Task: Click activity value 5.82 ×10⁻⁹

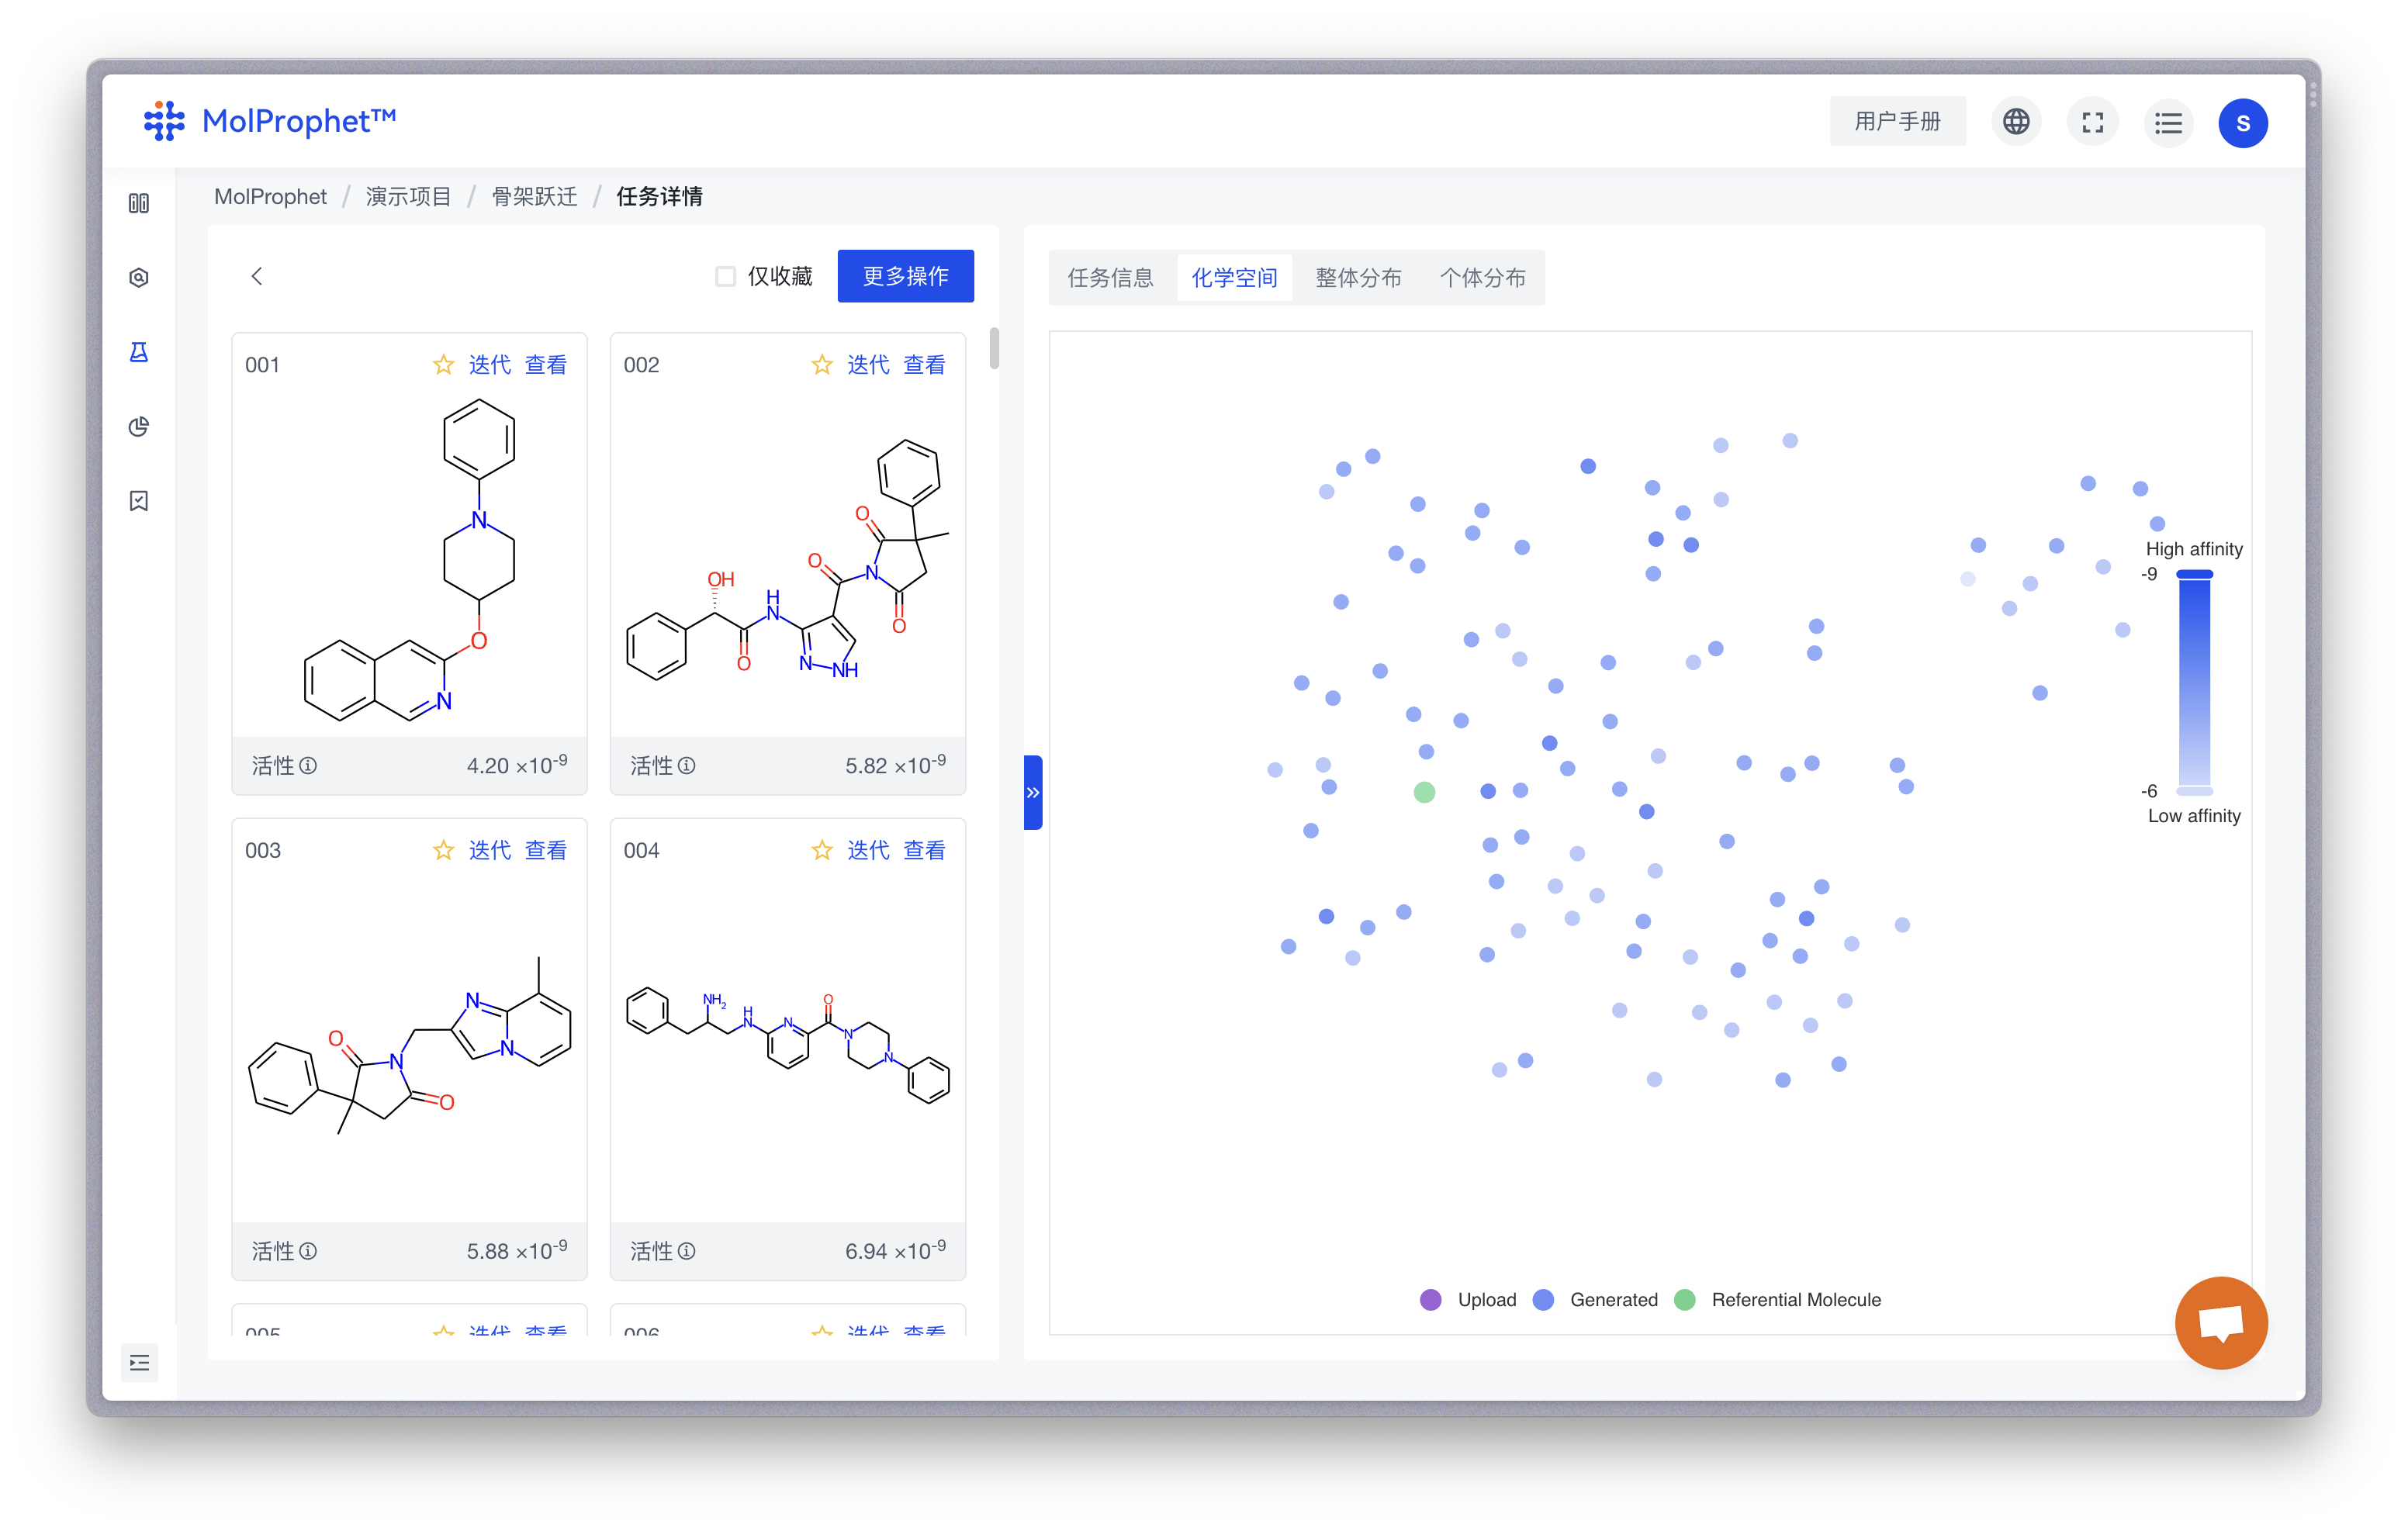Action: click(x=895, y=765)
